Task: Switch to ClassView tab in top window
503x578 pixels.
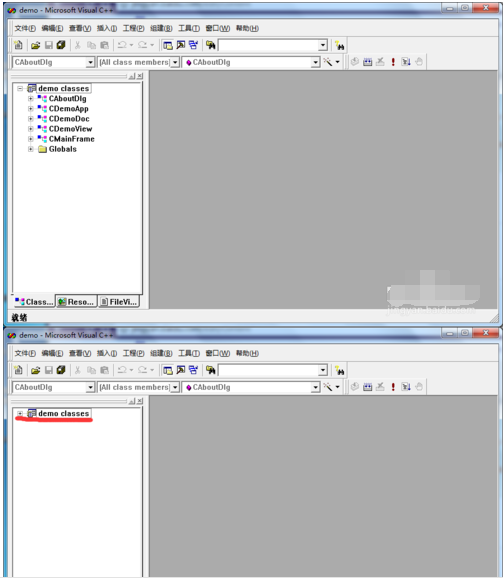Action: (34, 302)
